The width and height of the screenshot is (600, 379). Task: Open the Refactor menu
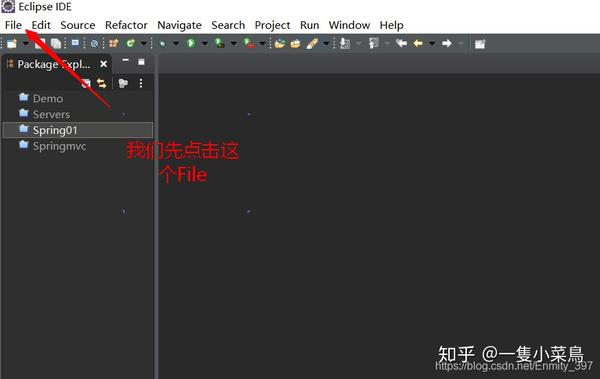coord(126,25)
